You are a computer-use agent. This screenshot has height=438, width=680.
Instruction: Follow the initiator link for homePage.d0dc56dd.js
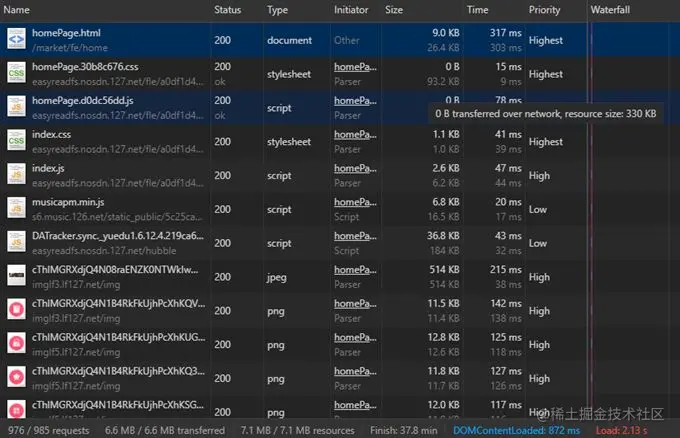(355, 101)
